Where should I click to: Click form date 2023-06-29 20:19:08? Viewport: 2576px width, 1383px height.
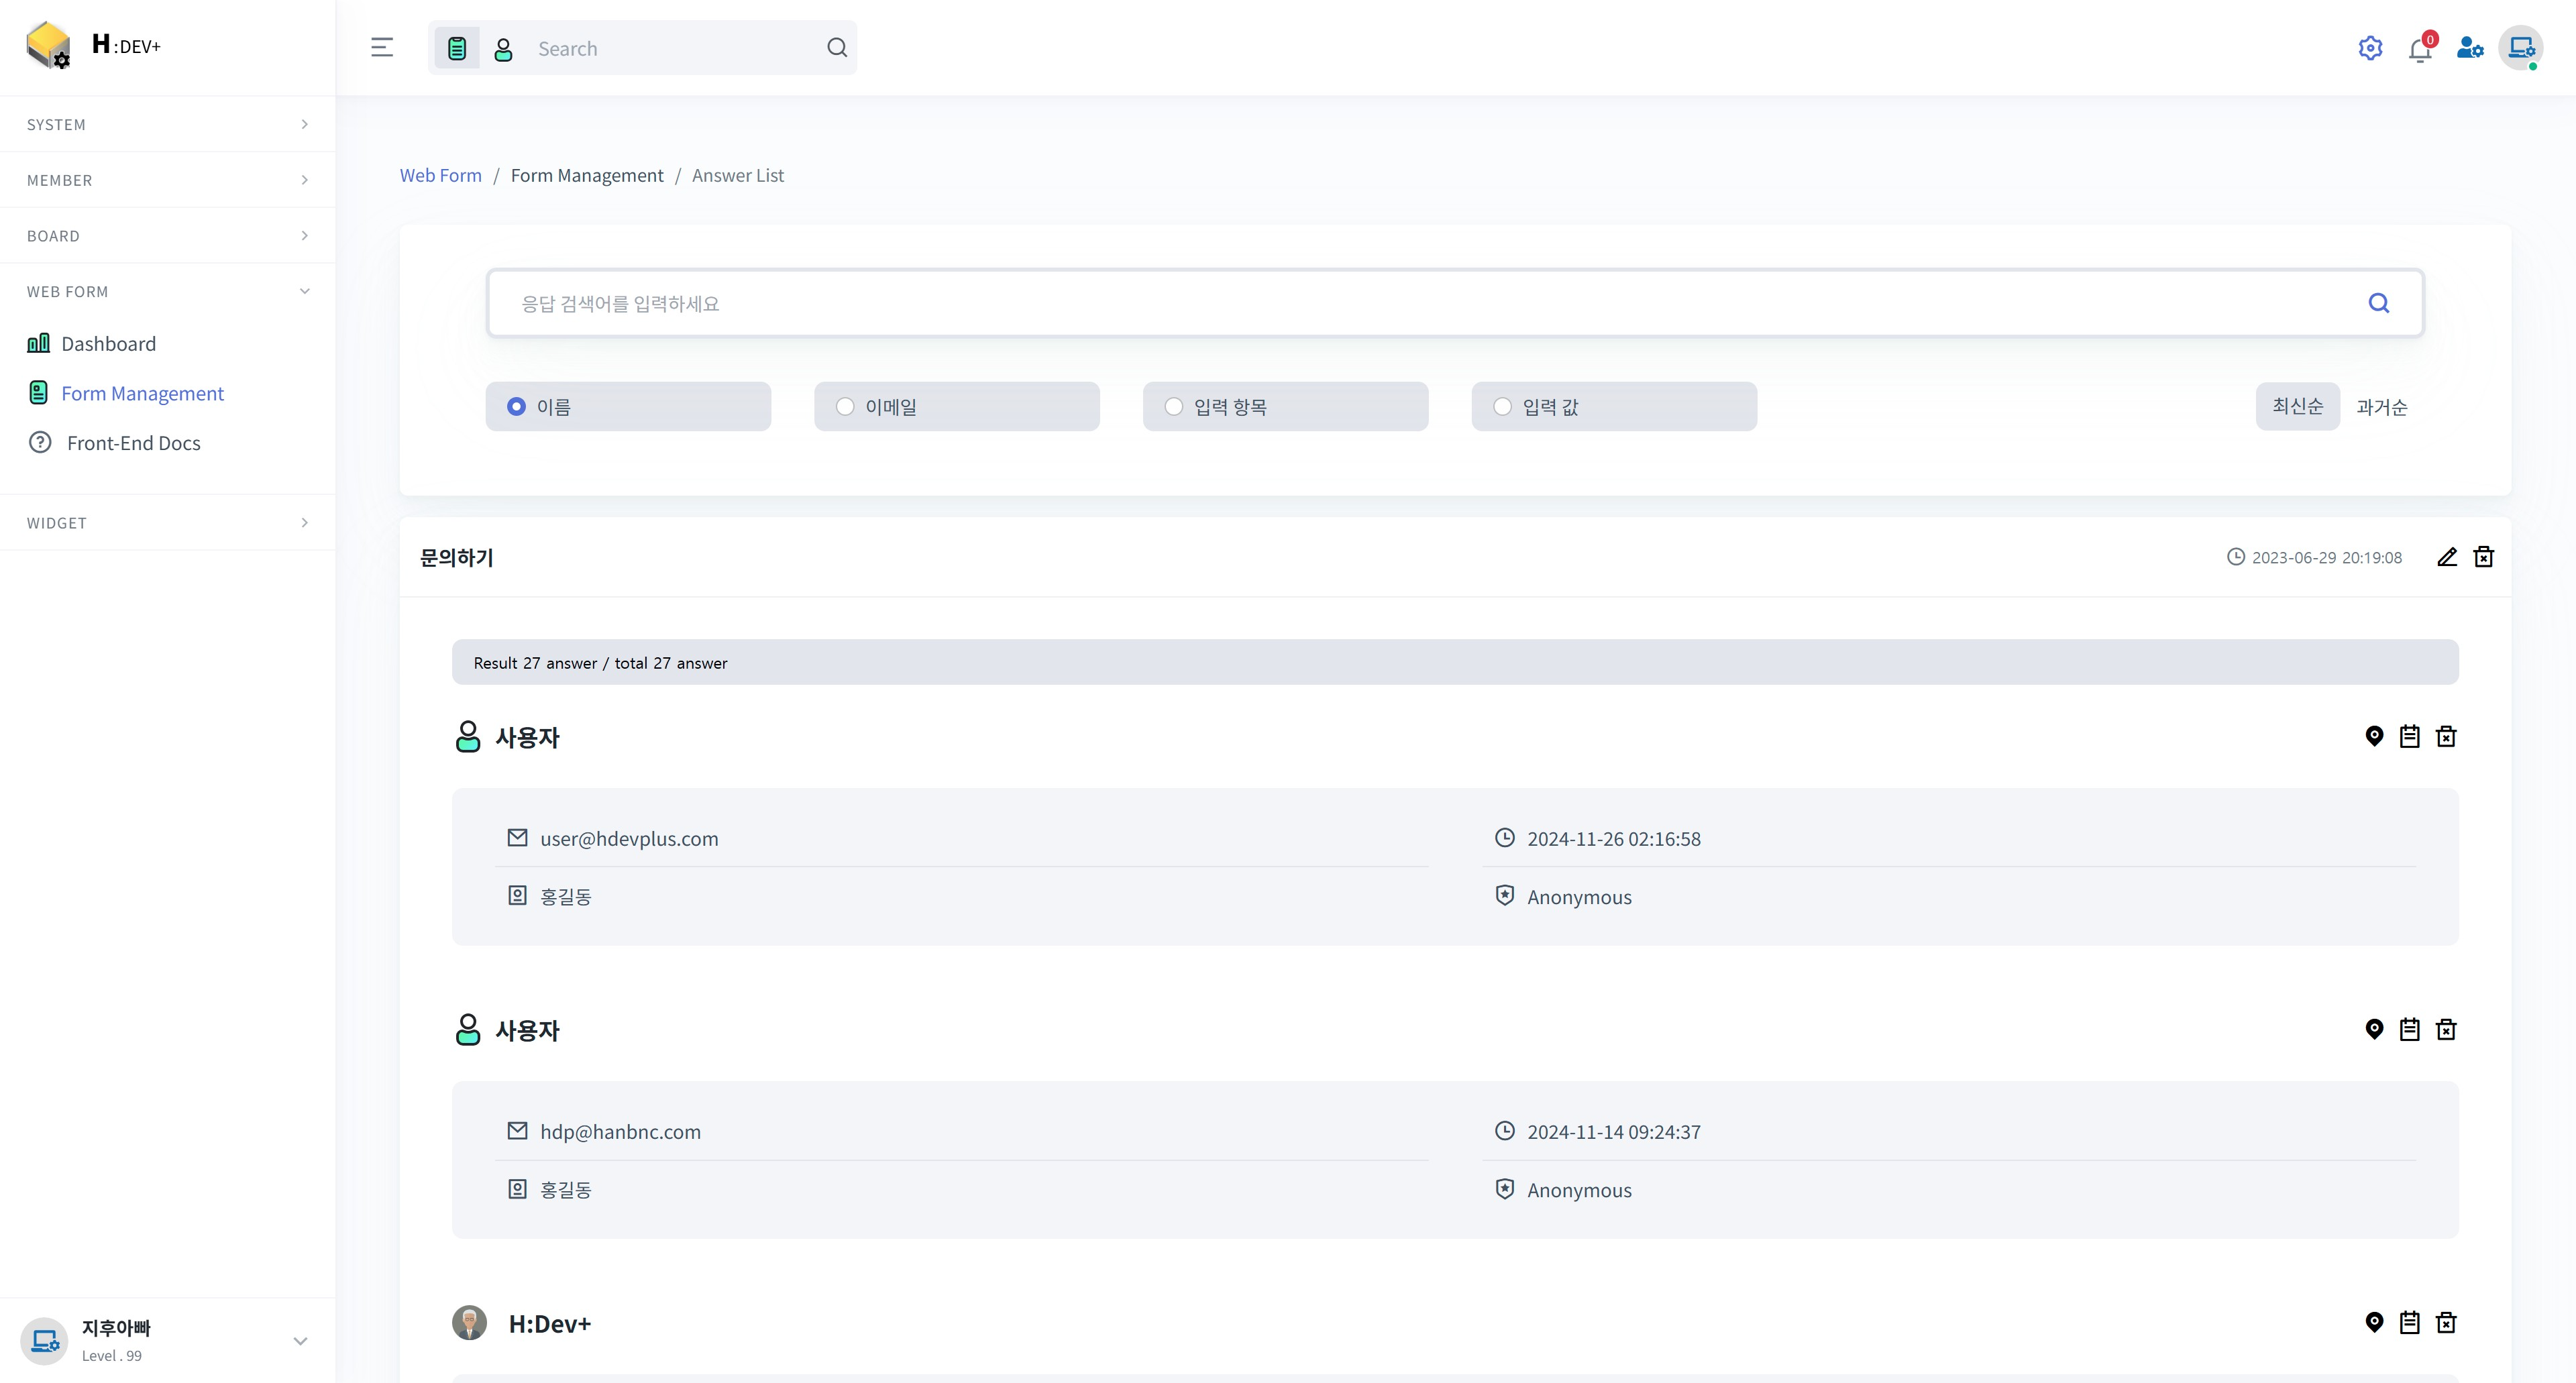2326,557
